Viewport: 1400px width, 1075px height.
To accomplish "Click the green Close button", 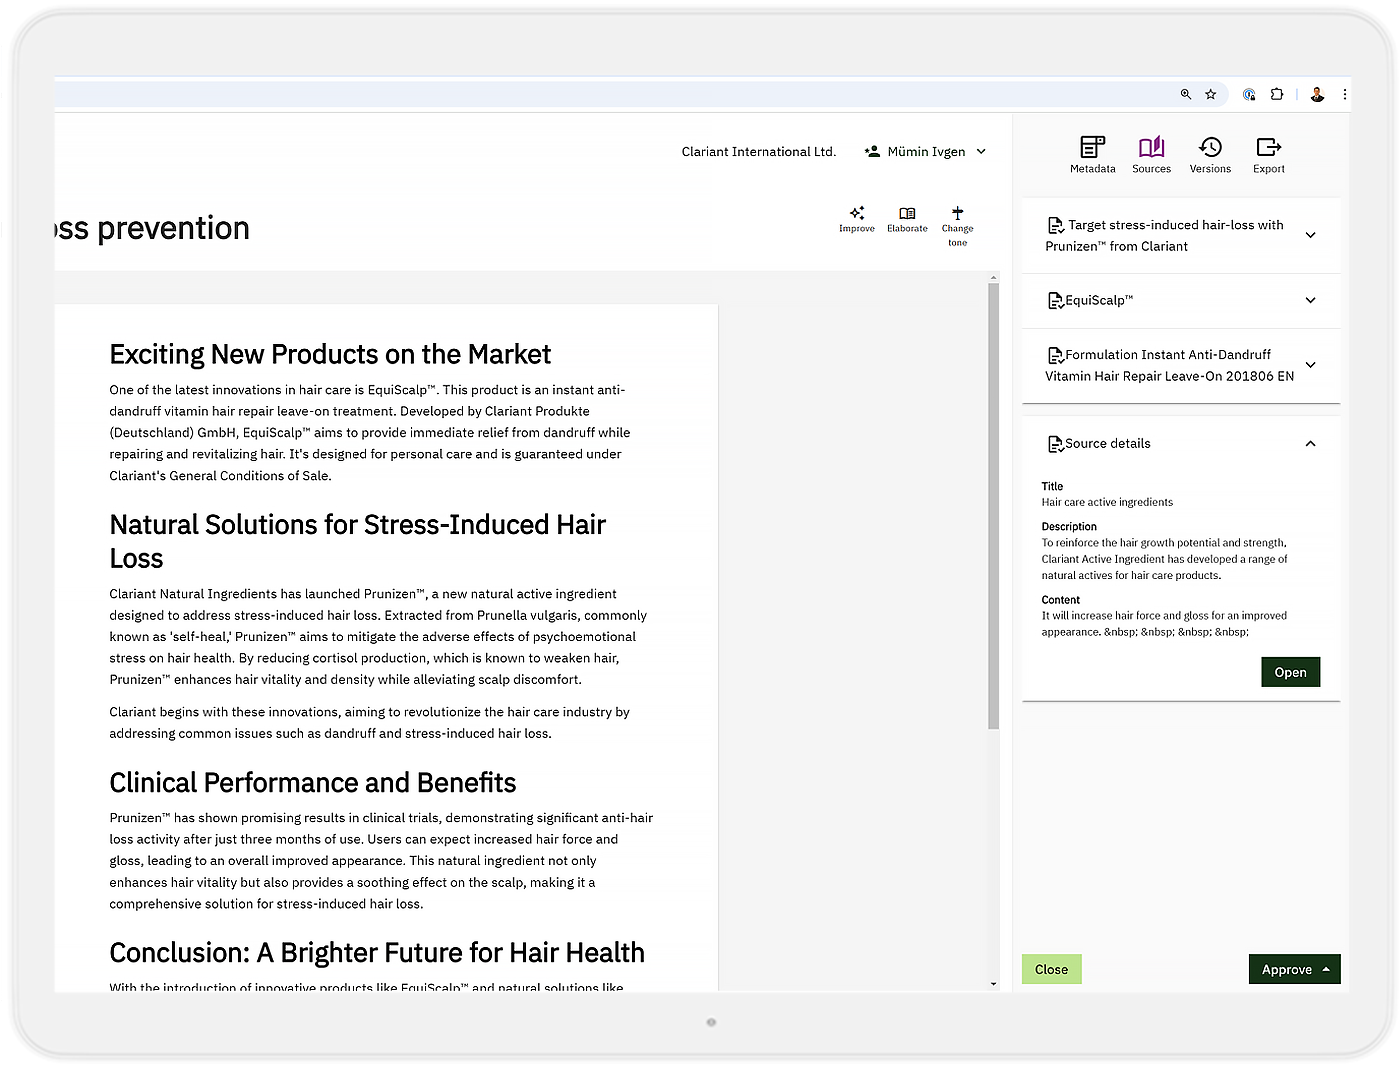I will pyautogui.click(x=1051, y=969).
